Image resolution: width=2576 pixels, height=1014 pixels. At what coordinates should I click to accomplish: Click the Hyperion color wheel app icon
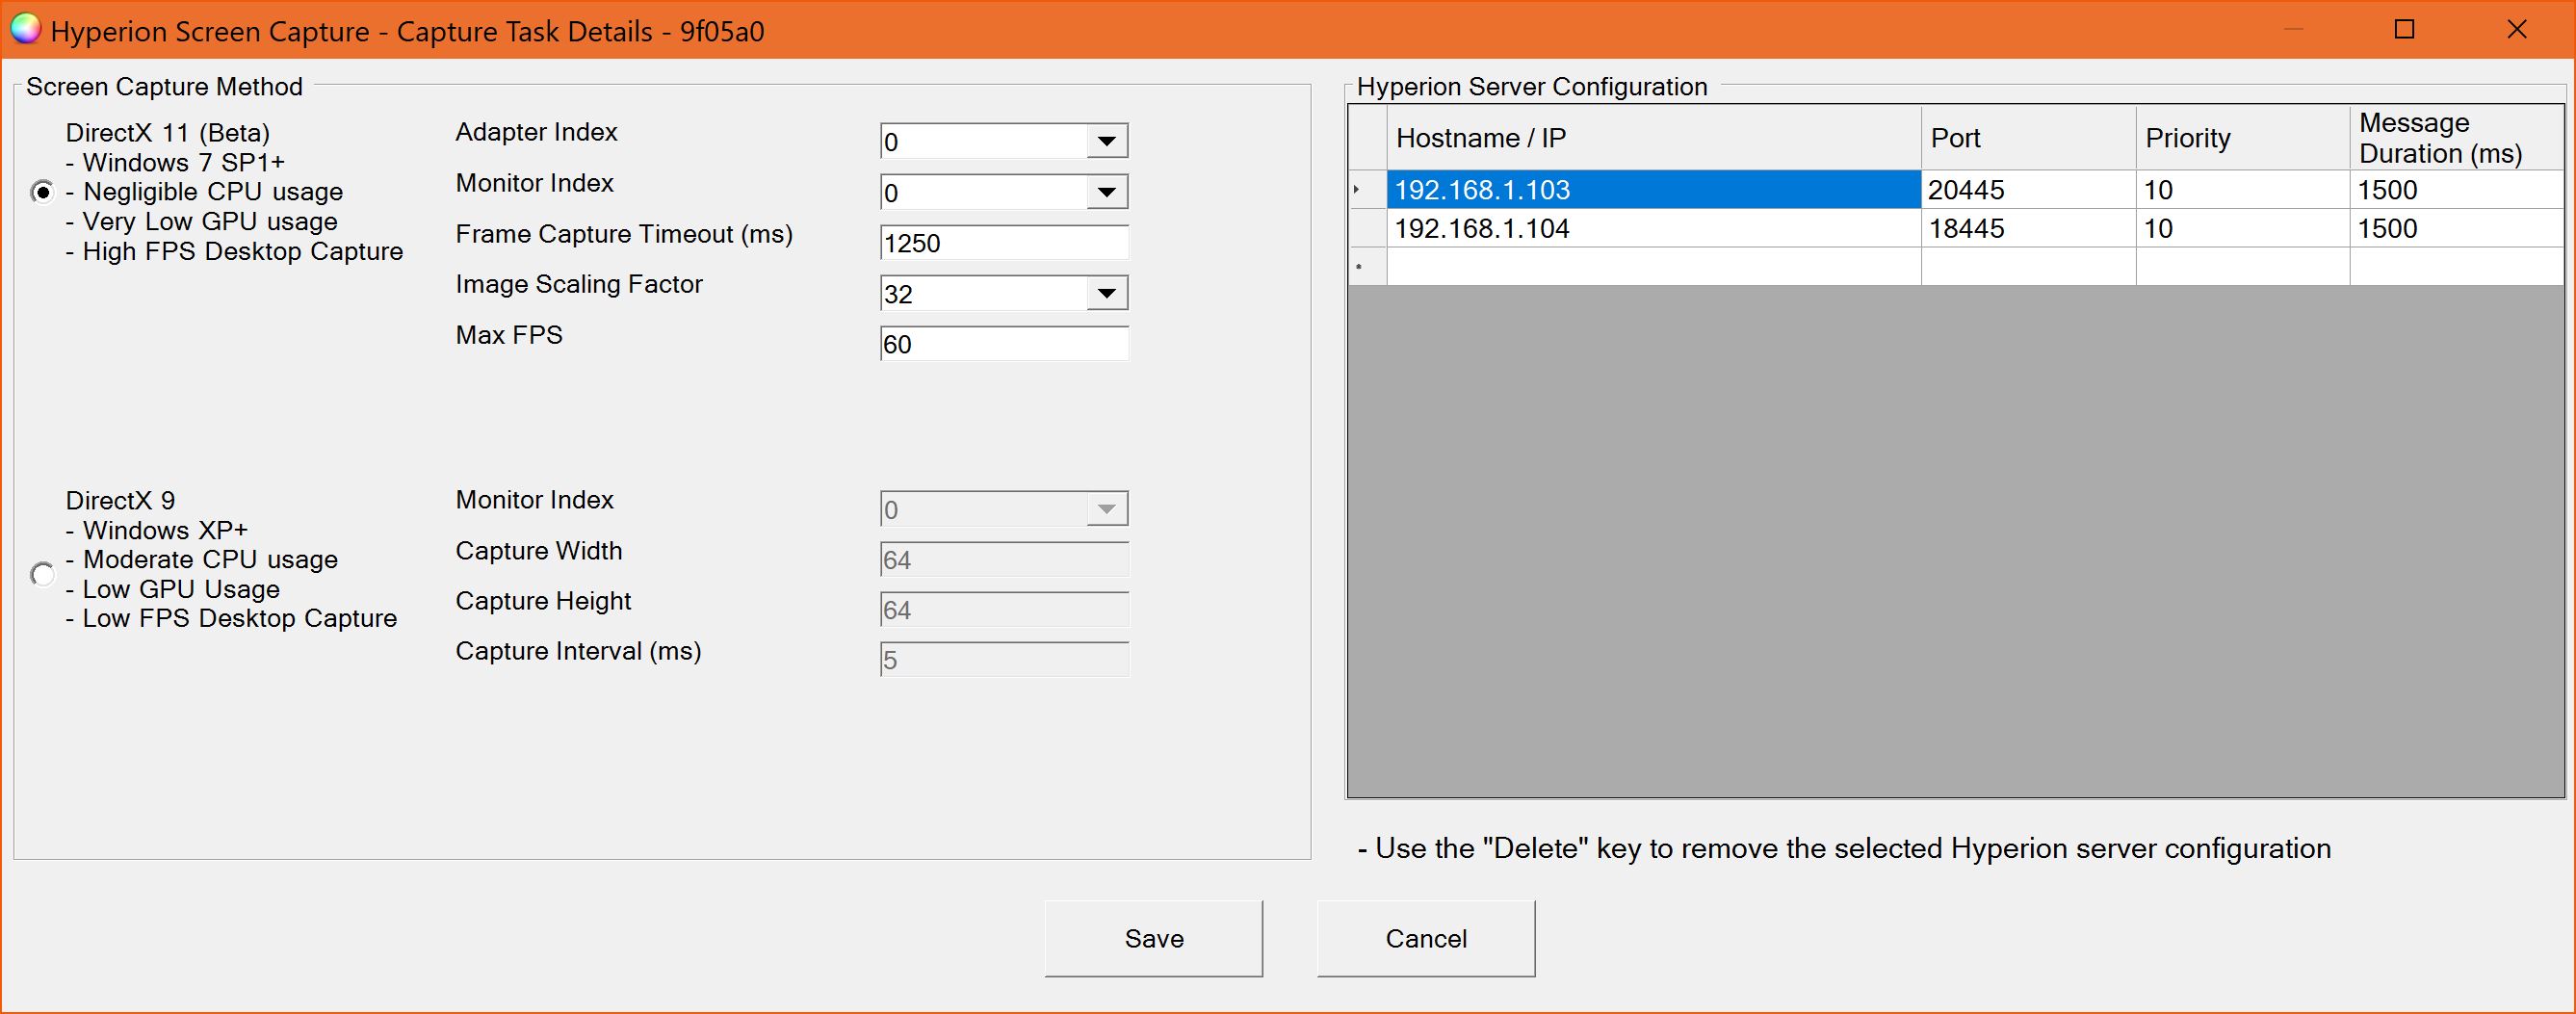(x=25, y=30)
